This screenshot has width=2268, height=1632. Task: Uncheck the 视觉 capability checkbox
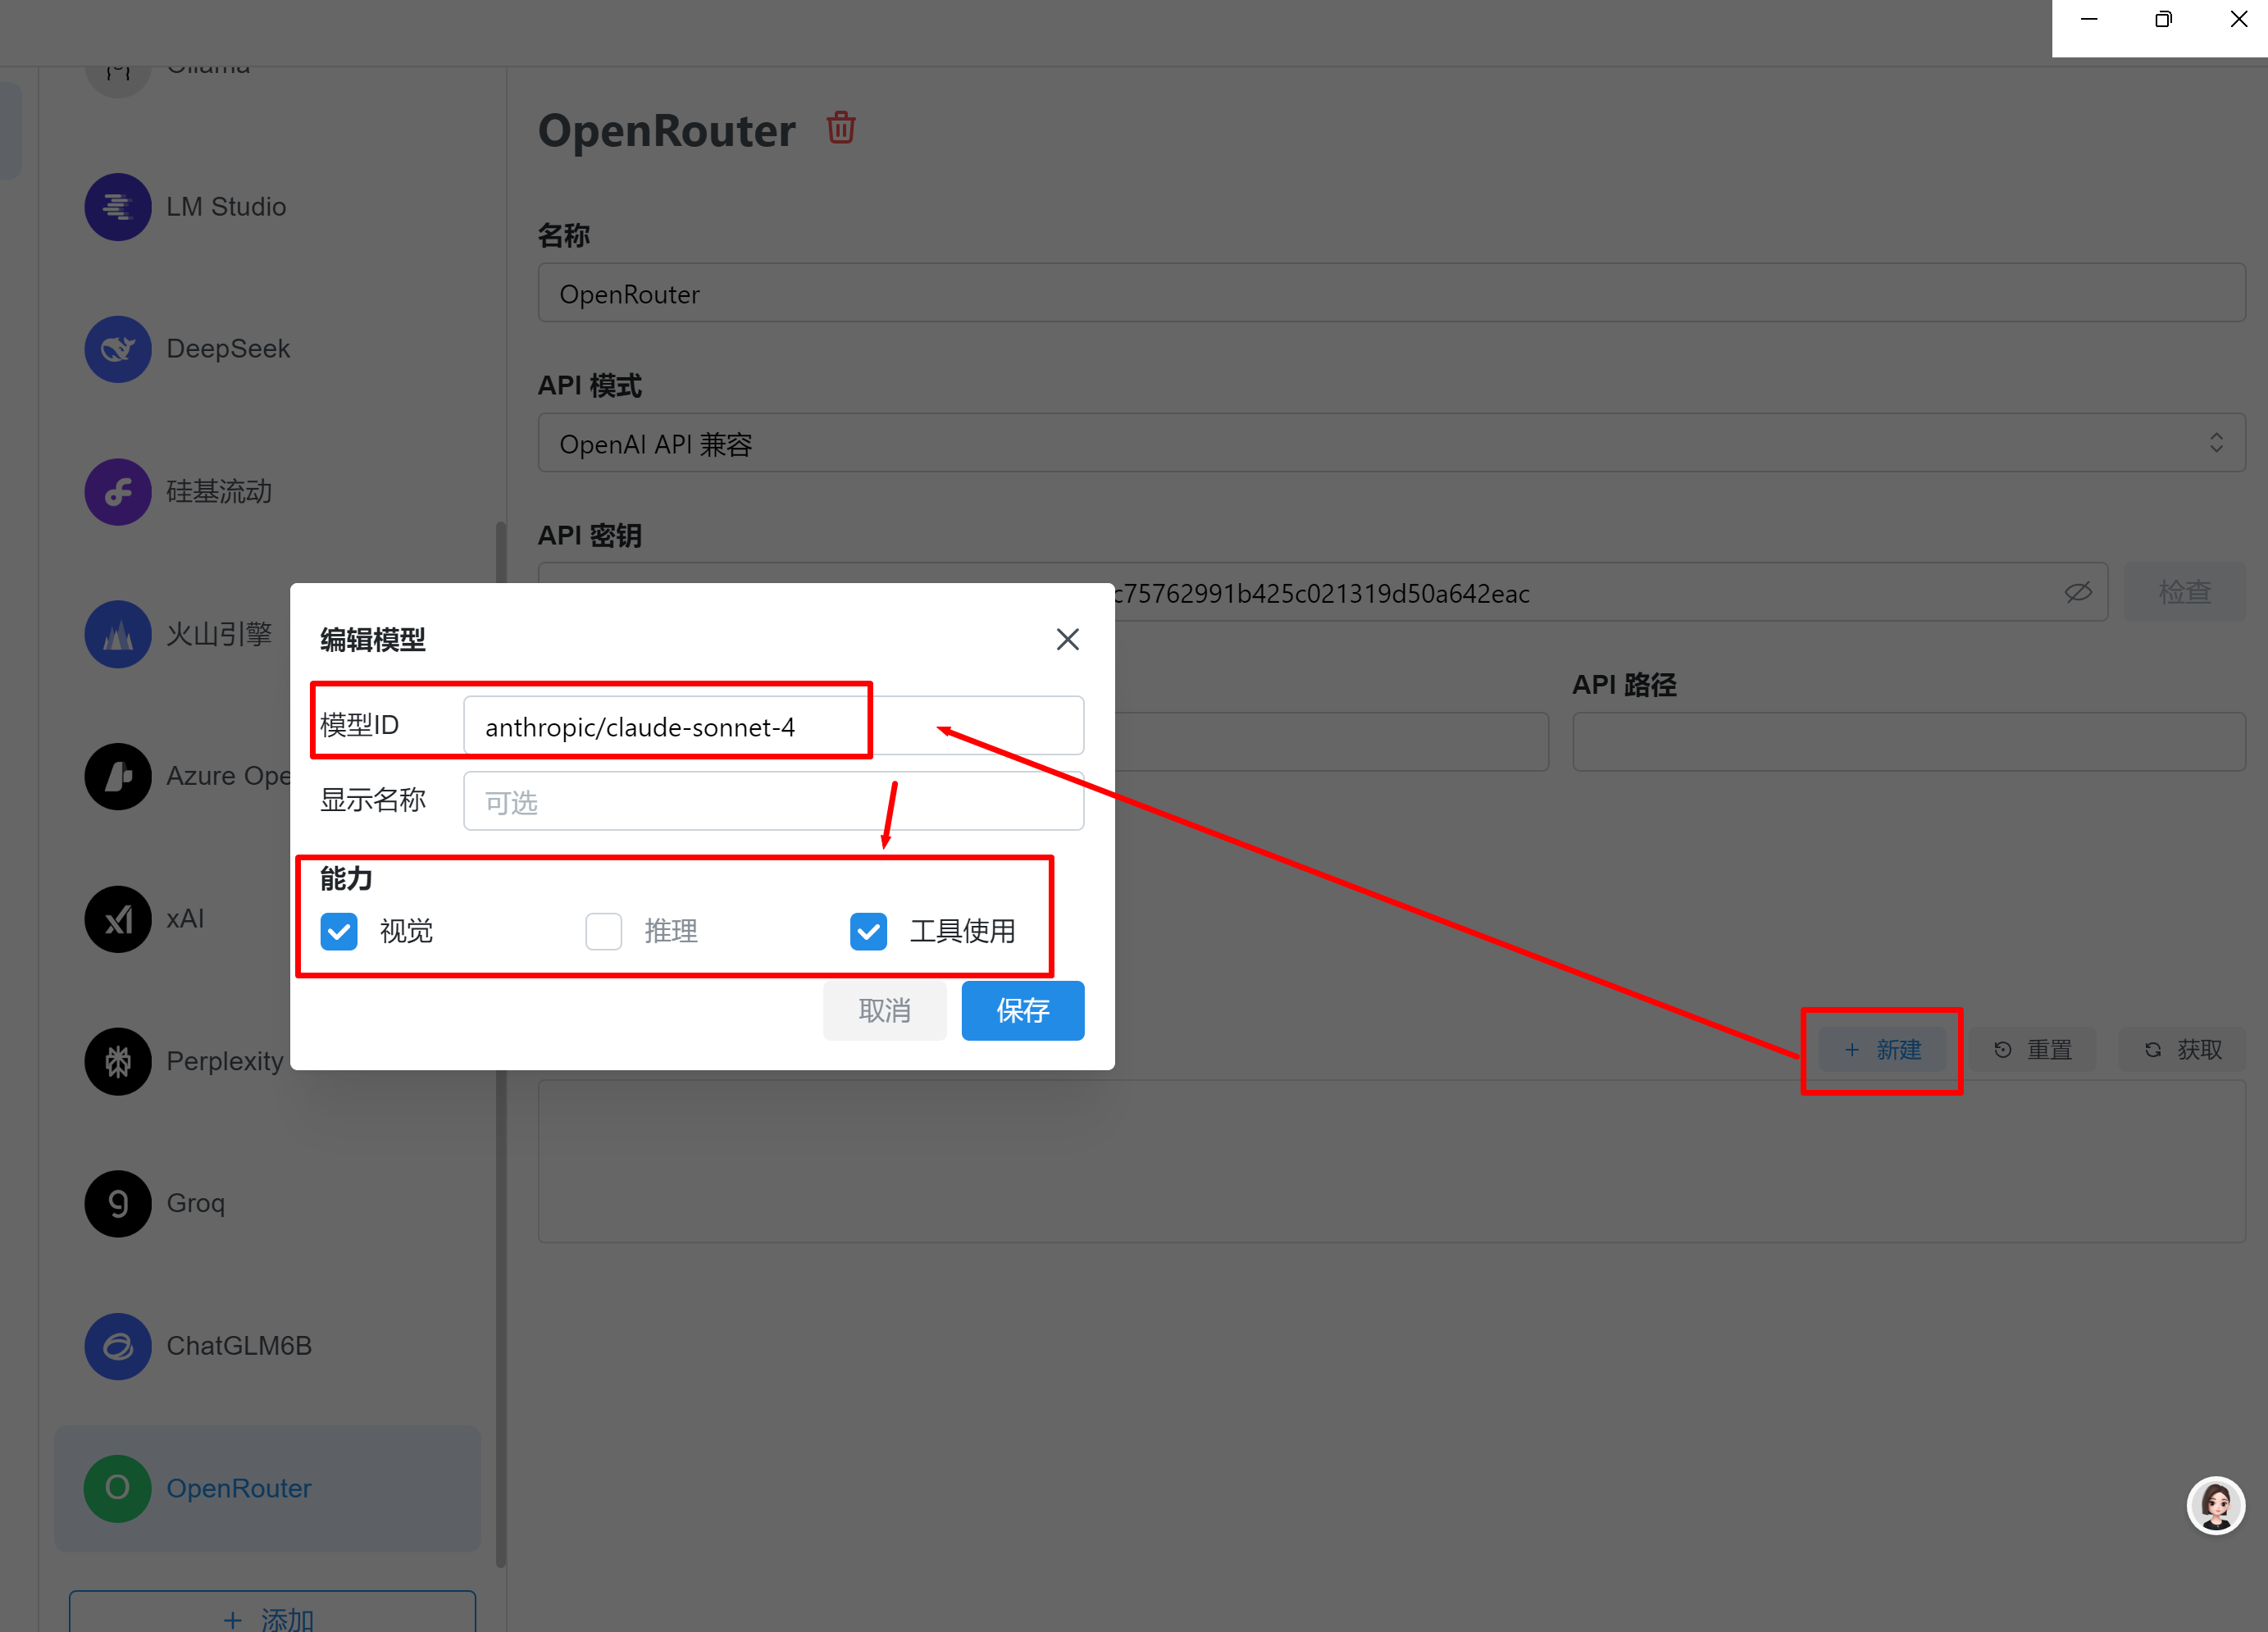[x=339, y=931]
